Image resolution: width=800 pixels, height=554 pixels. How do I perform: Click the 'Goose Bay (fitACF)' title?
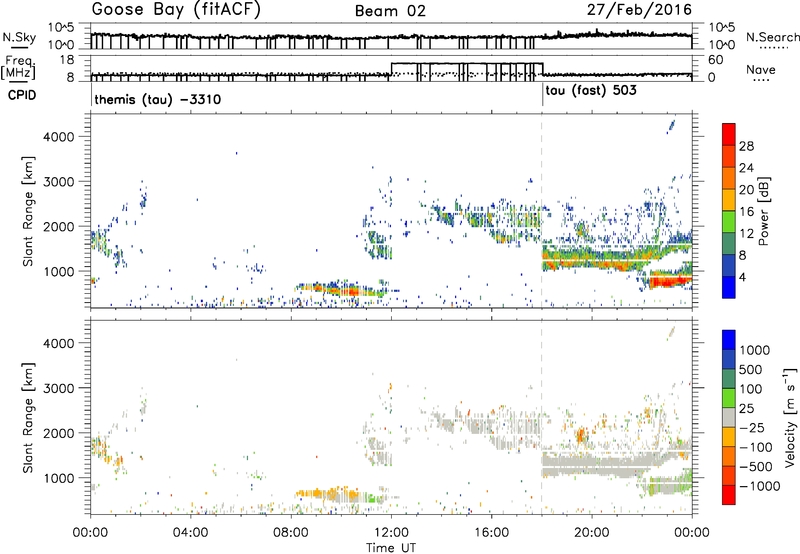(176, 10)
